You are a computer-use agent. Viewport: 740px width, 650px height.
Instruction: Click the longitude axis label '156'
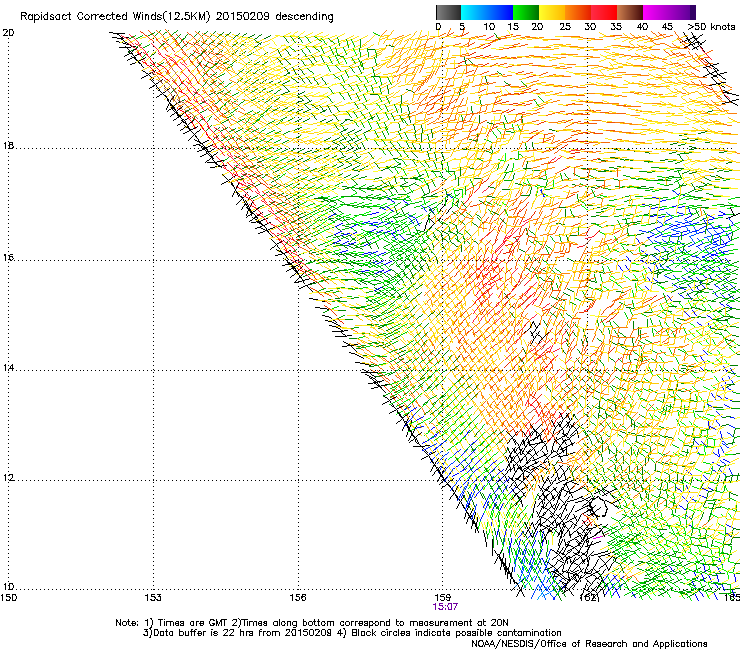(298, 598)
